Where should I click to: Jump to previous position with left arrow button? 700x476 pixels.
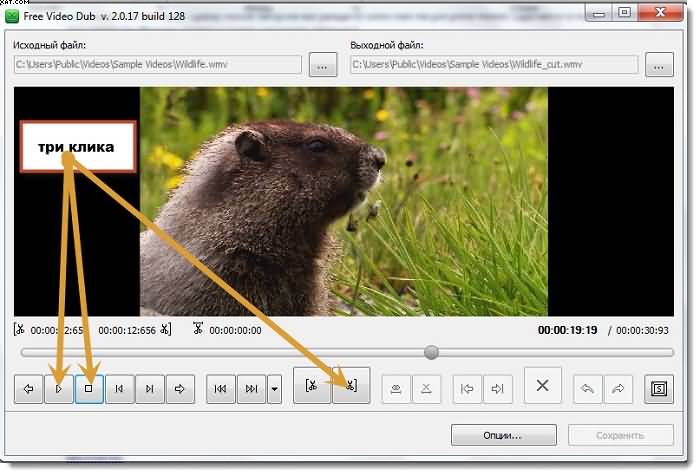[29, 389]
